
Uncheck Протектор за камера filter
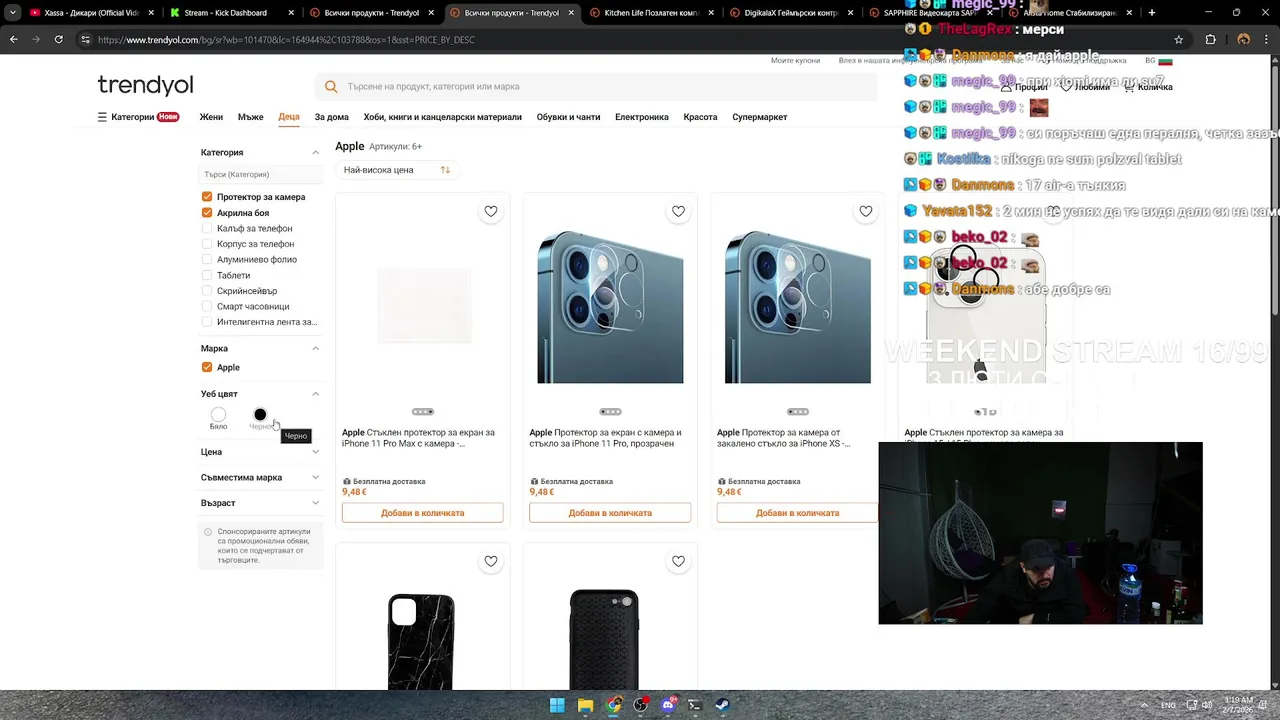(x=207, y=197)
